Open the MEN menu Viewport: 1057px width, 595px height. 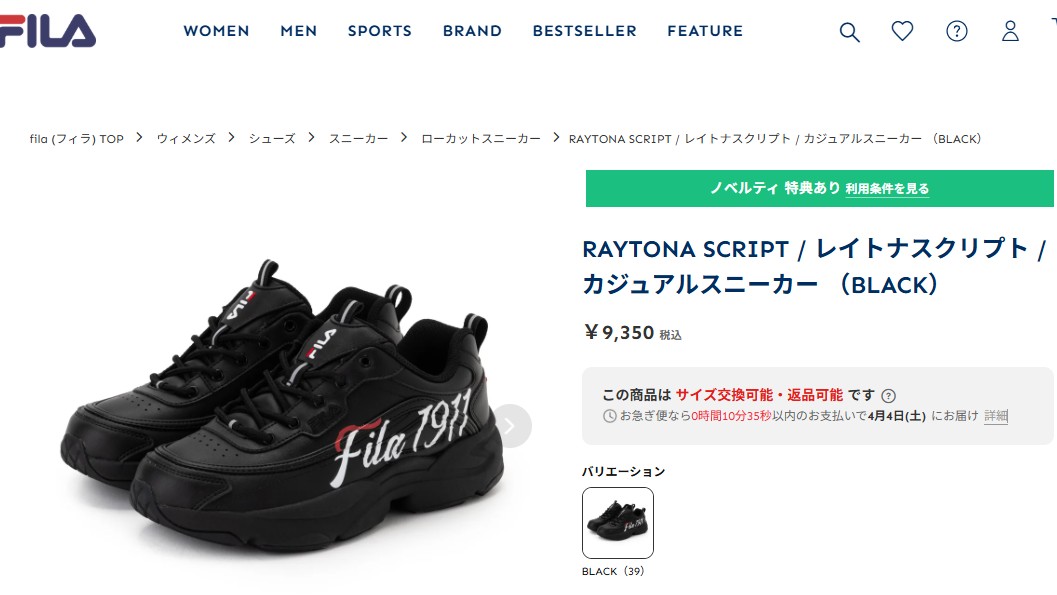(299, 31)
